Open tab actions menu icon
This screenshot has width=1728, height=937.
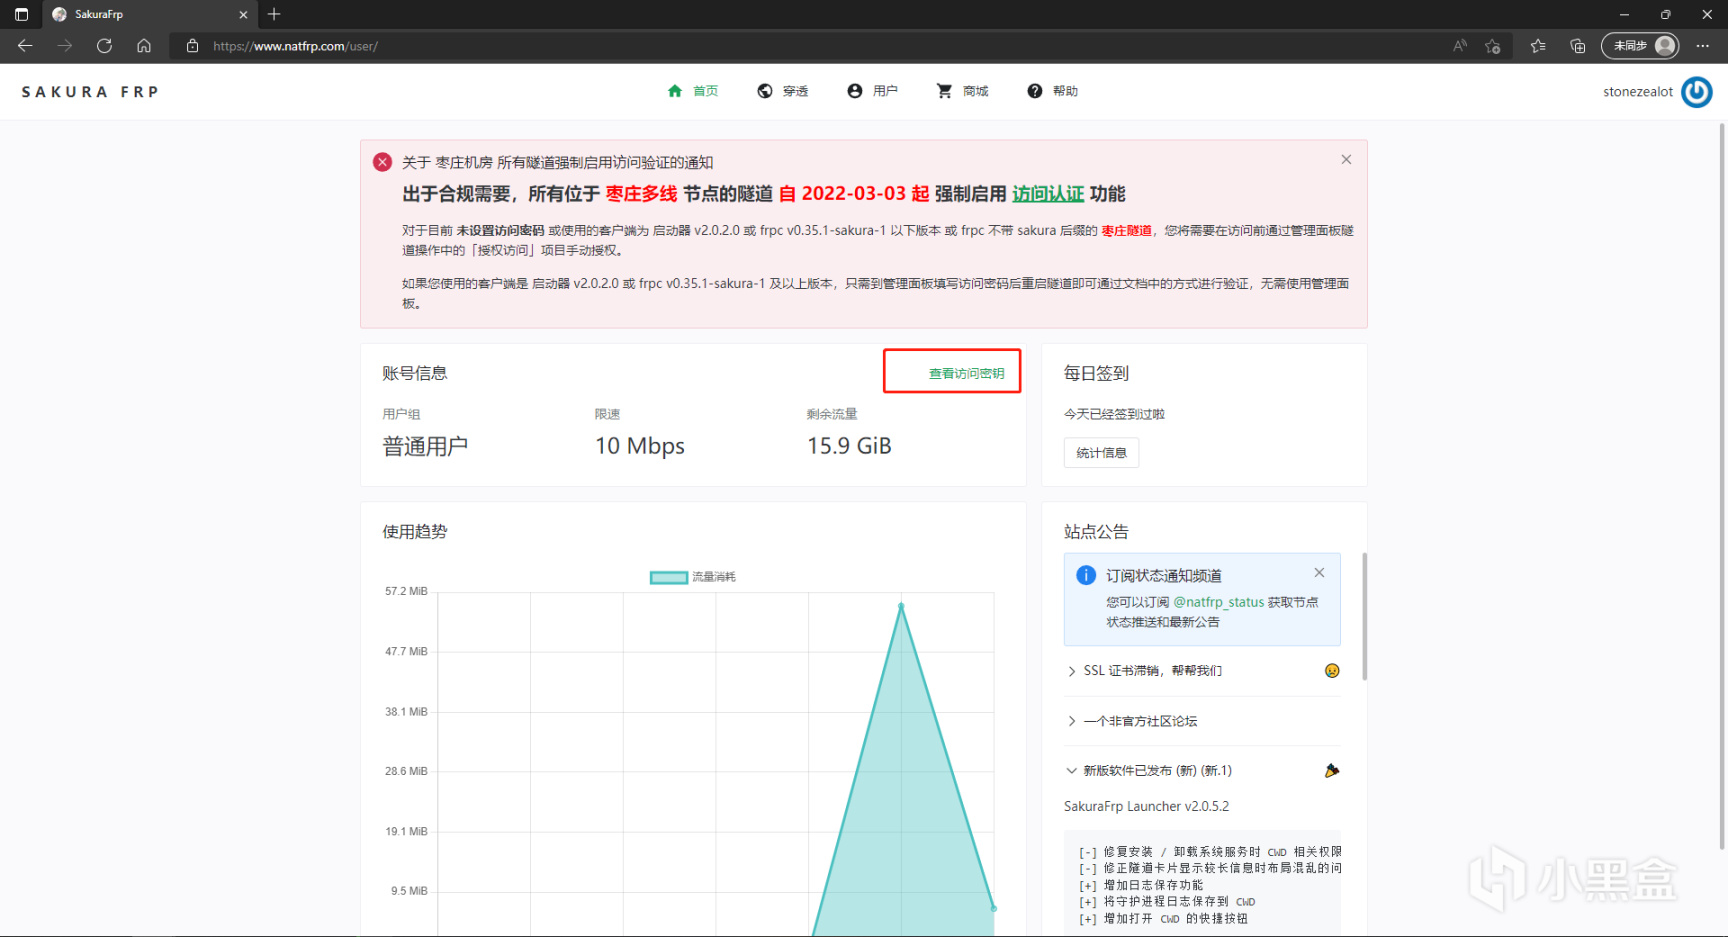coord(21,14)
